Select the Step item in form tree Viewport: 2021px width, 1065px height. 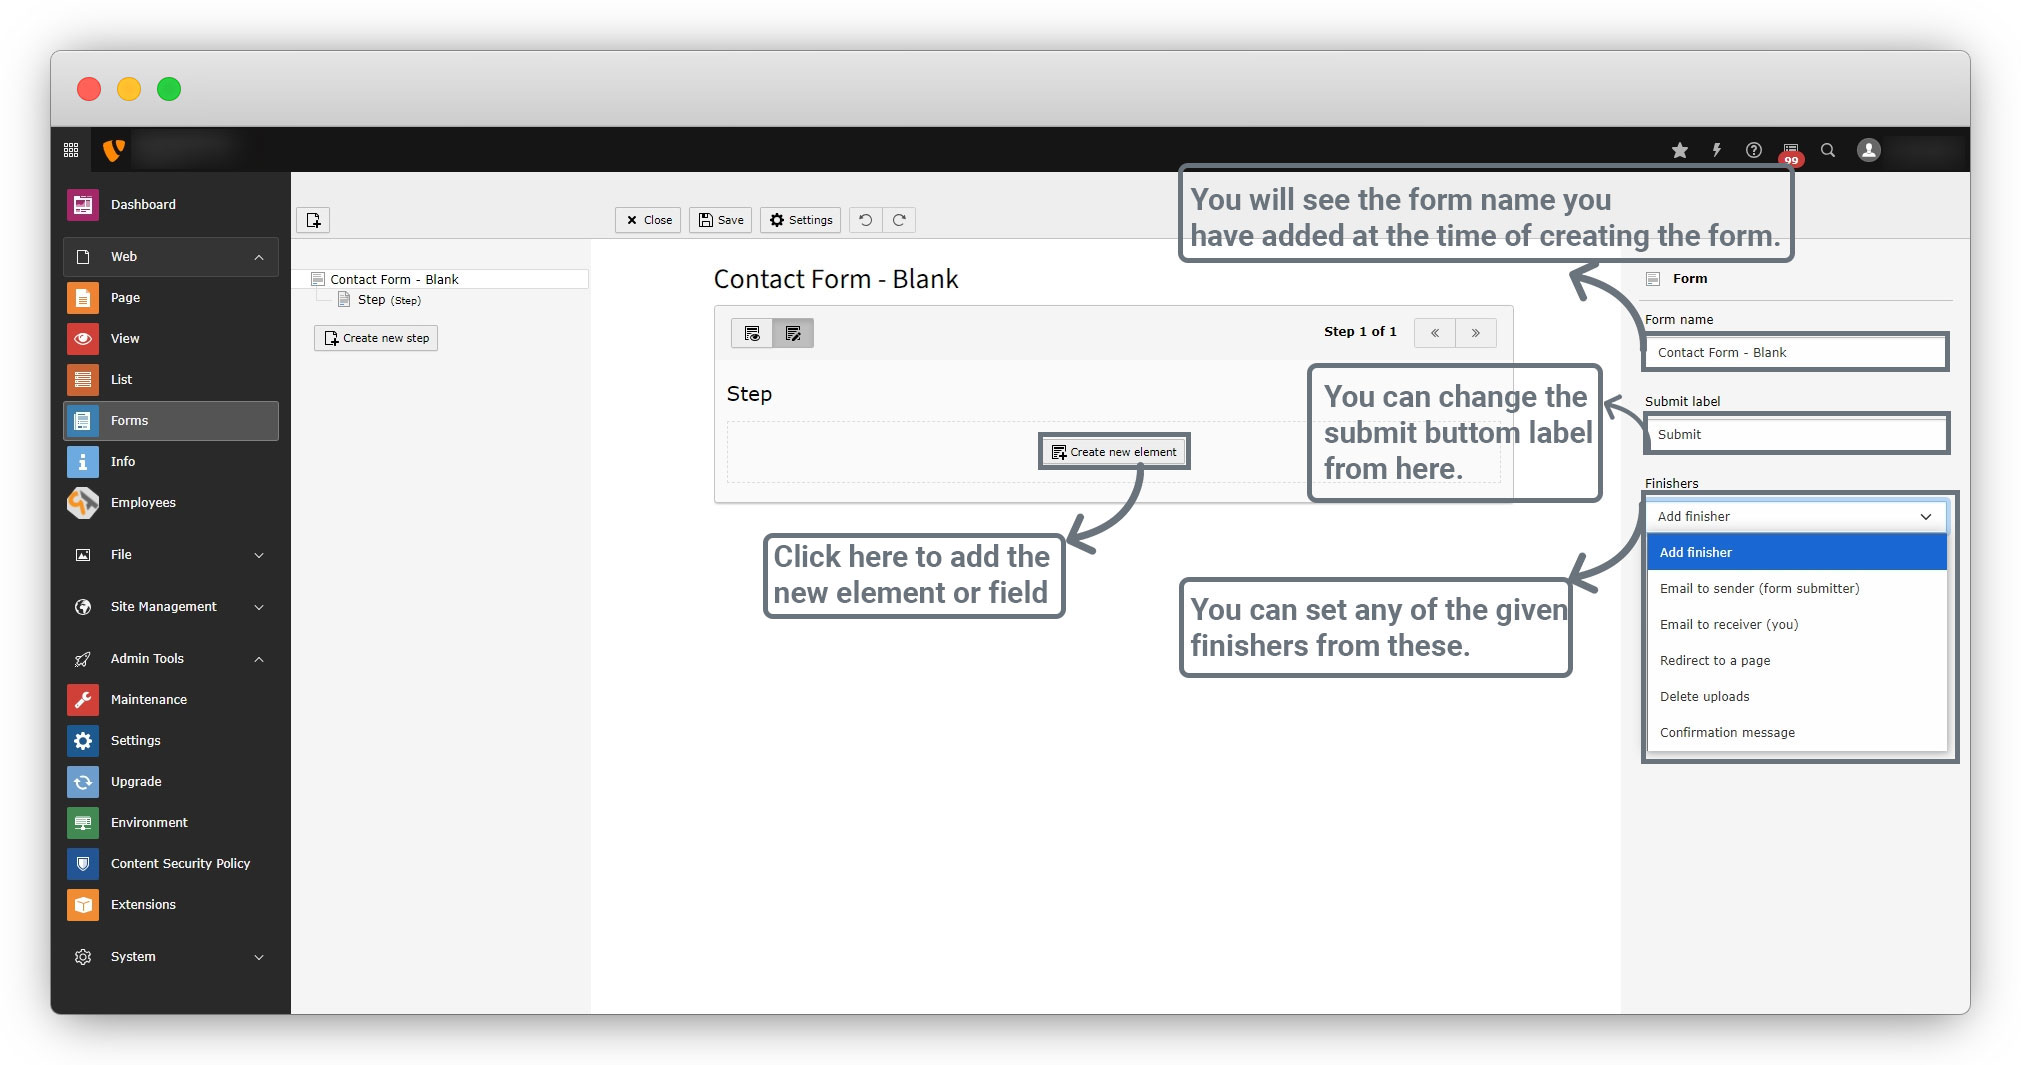[x=372, y=300]
